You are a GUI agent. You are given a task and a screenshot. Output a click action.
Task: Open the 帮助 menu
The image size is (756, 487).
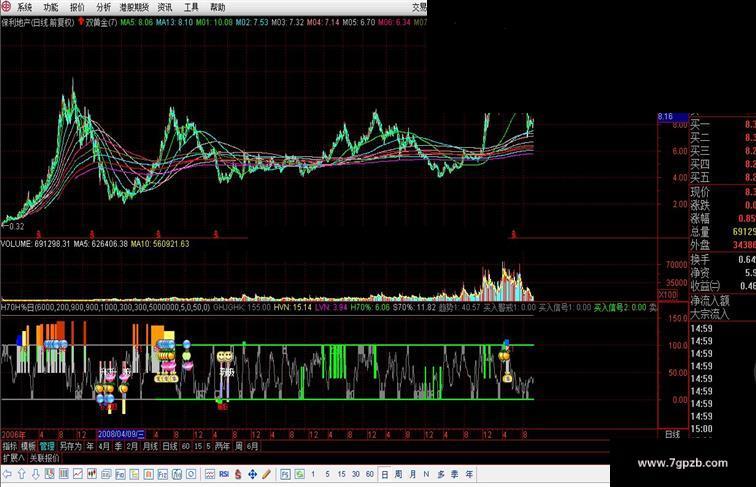click(217, 7)
